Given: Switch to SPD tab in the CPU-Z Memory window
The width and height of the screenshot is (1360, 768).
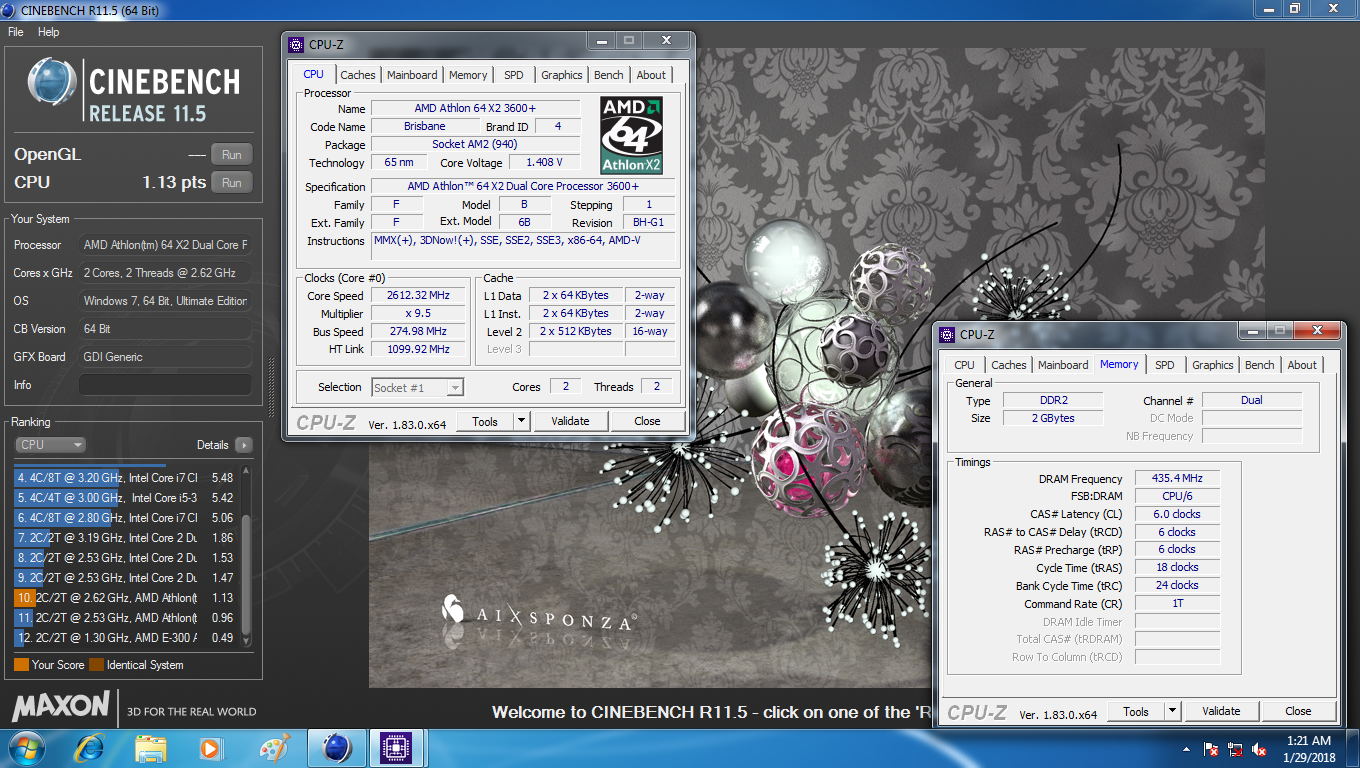Looking at the screenshot, I should coord(1165,365).
